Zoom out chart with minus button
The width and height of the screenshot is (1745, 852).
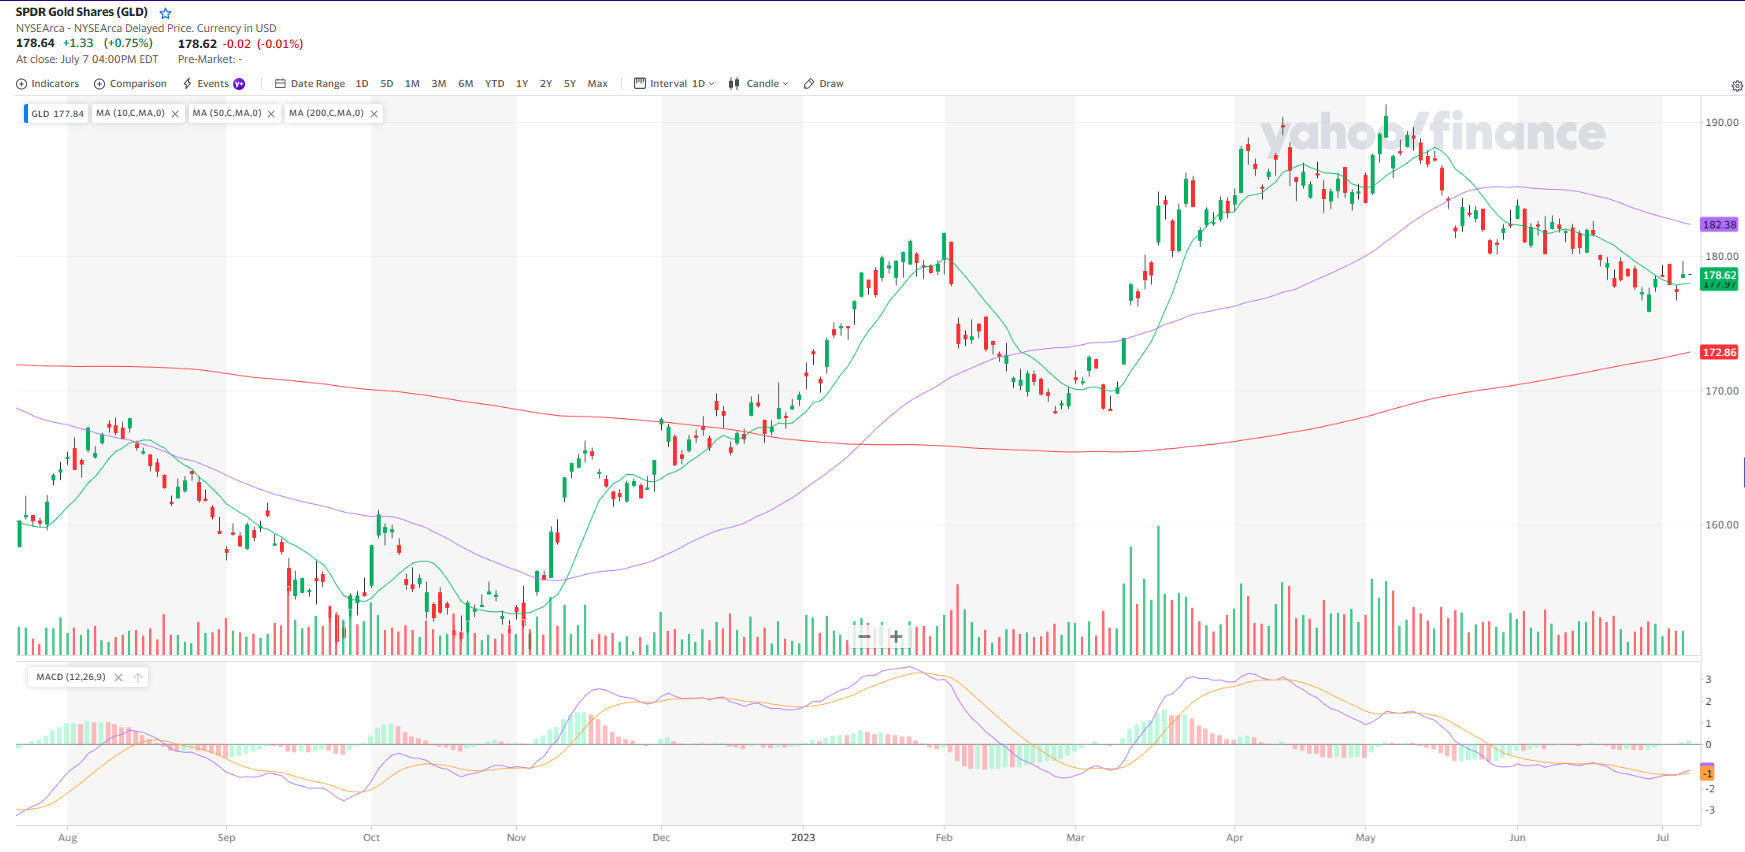(864, 636)
